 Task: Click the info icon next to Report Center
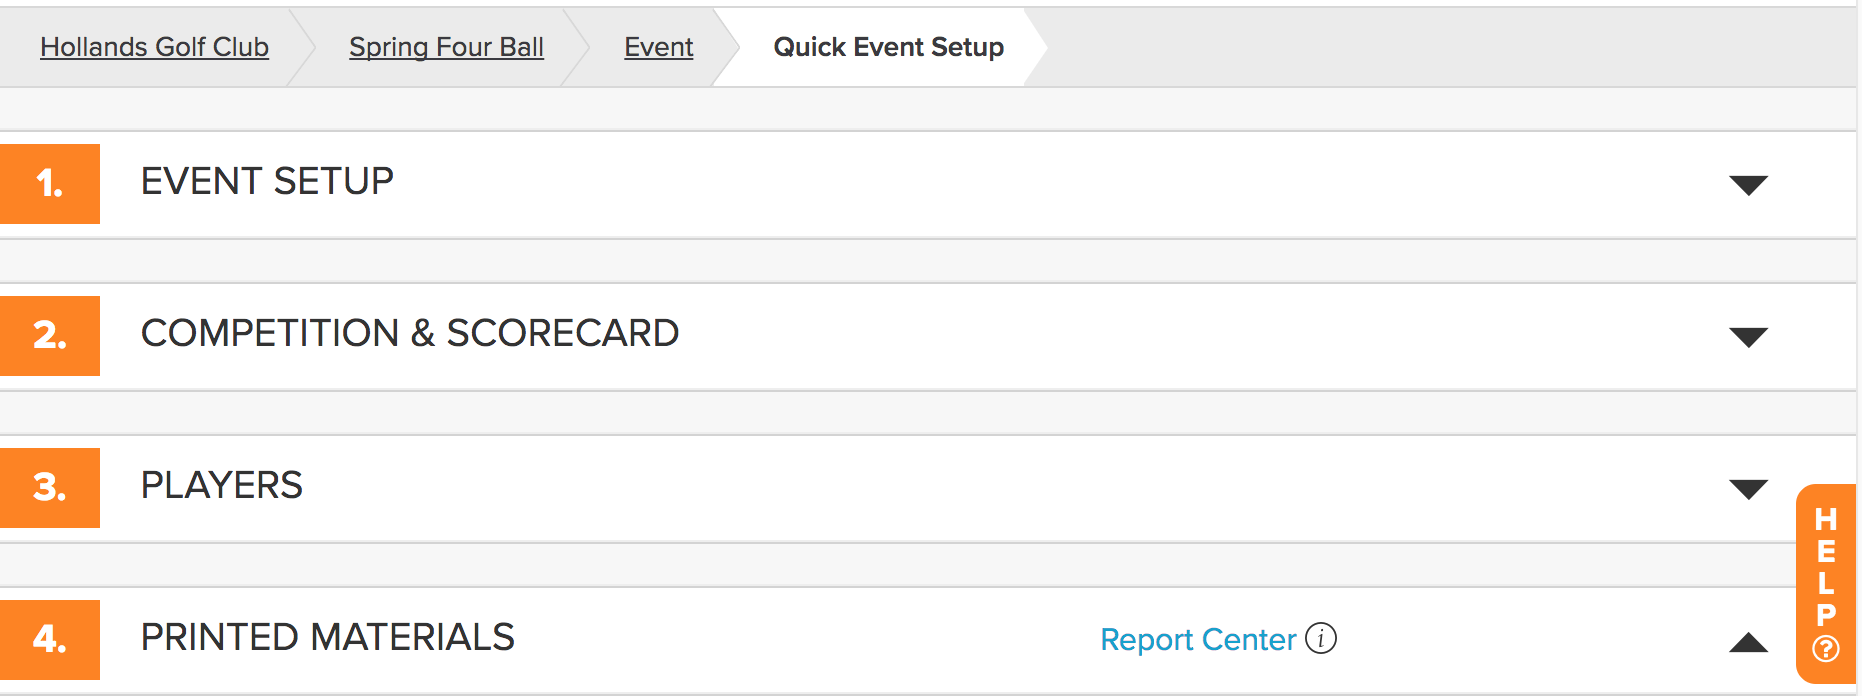[x=1322, y=637]
